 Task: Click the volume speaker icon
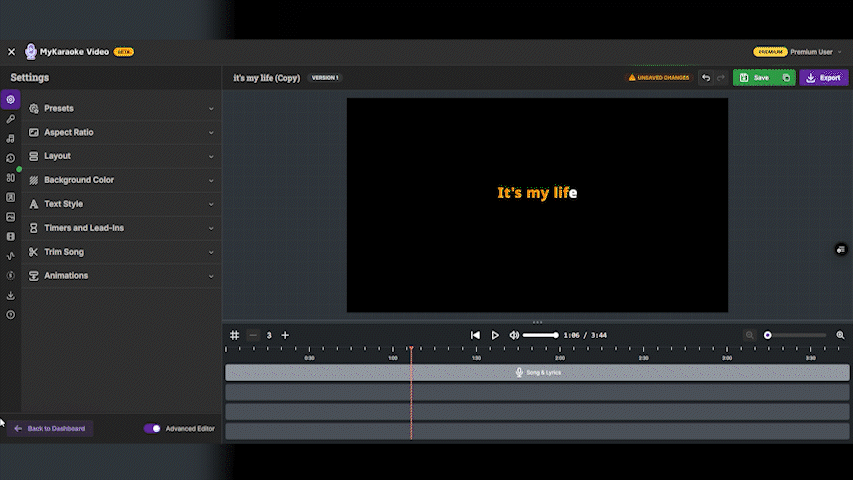tap(514, 335)
